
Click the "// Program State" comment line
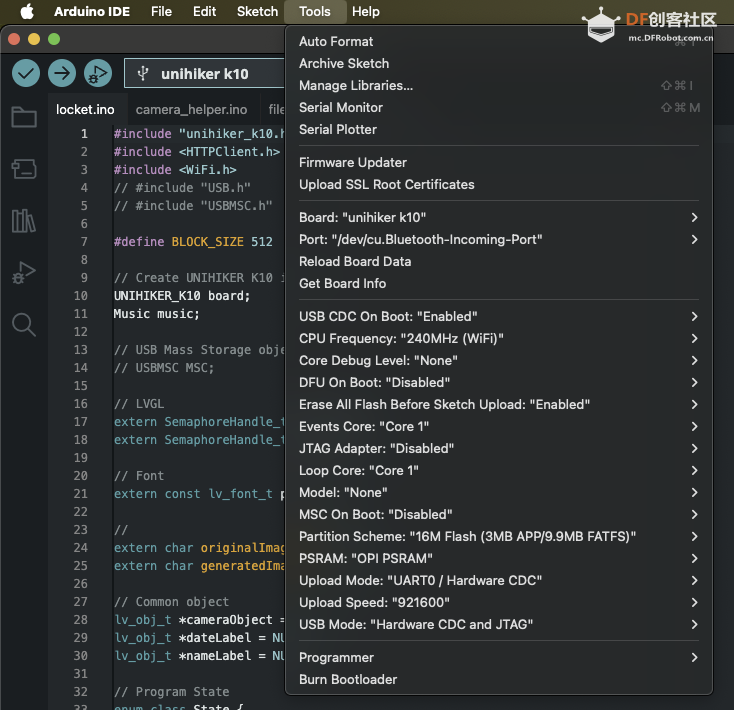tap(171, 692)
